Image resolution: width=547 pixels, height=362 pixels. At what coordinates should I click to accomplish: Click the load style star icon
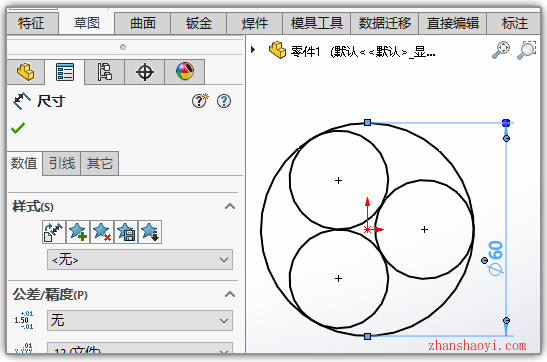click(150, 232)
